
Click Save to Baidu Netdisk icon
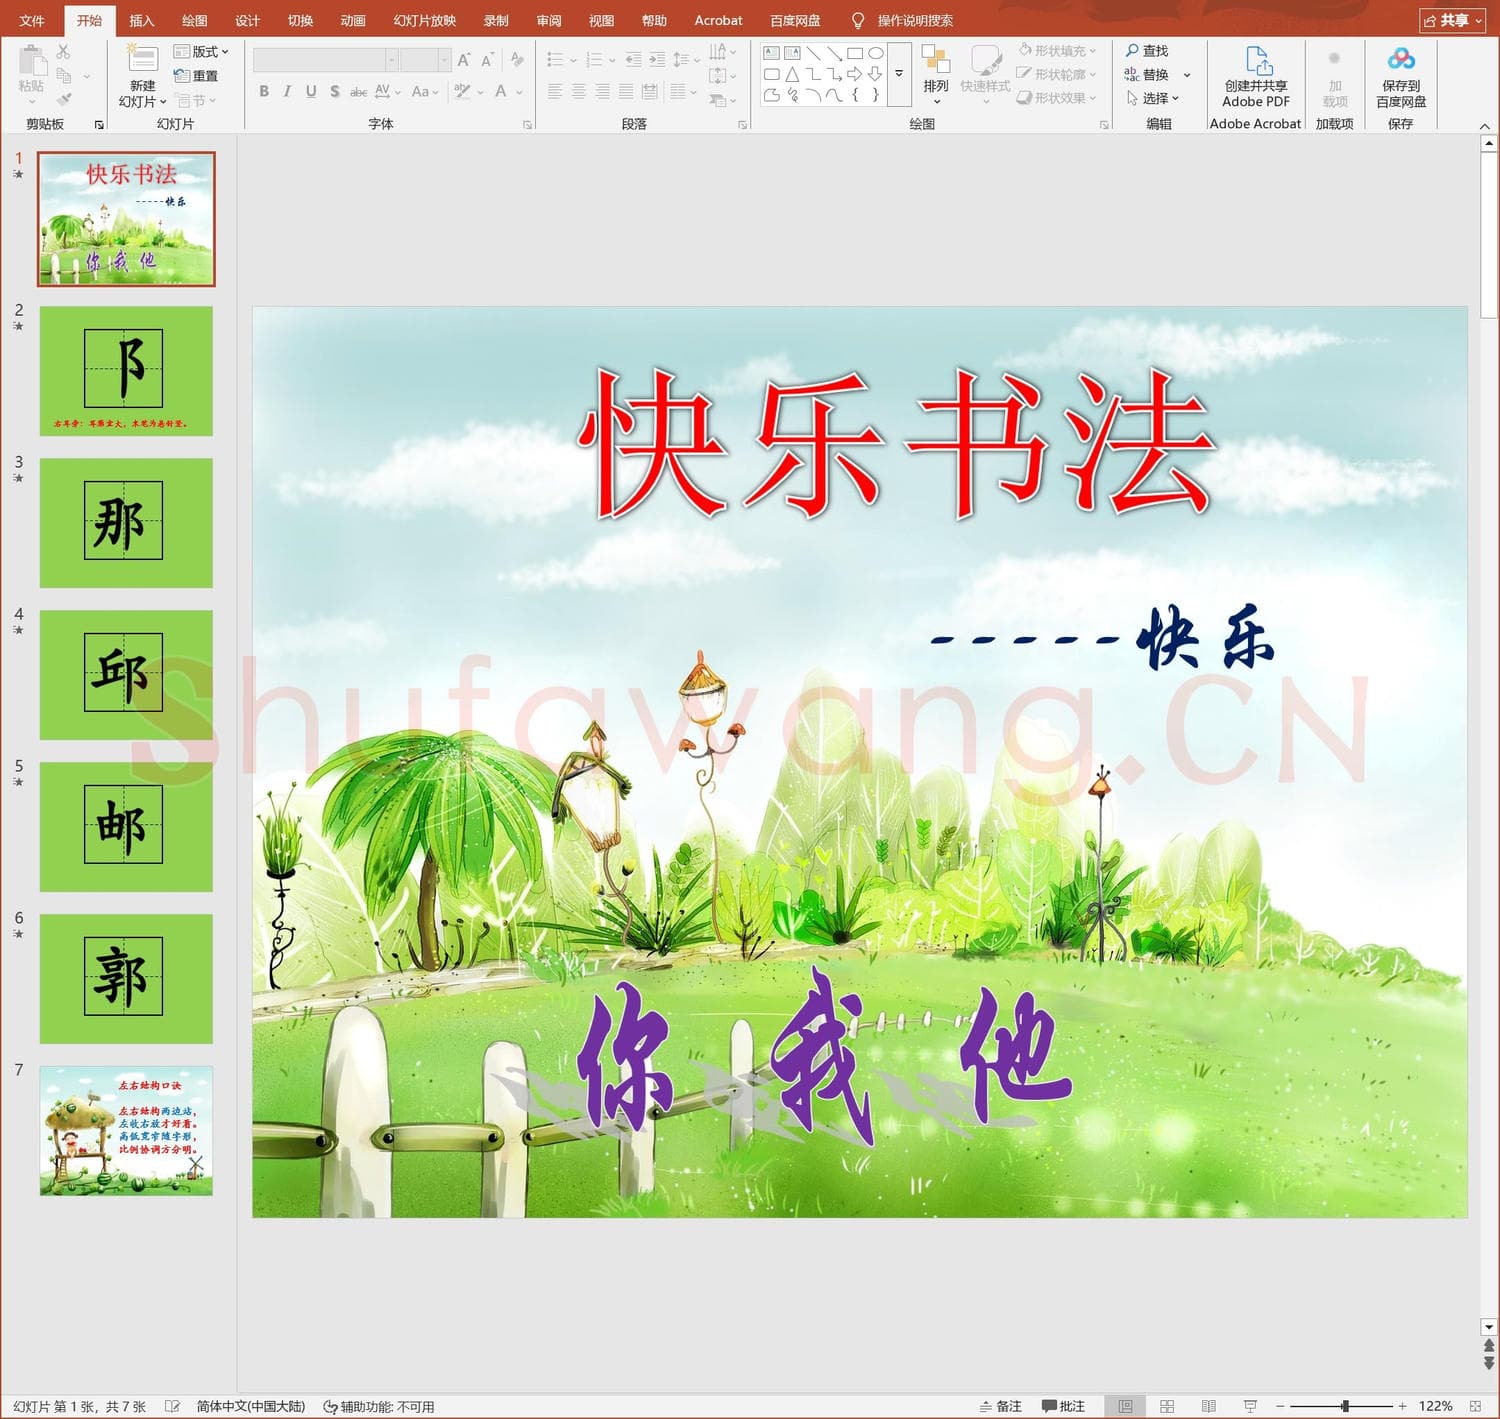(x=1401, y=59)
